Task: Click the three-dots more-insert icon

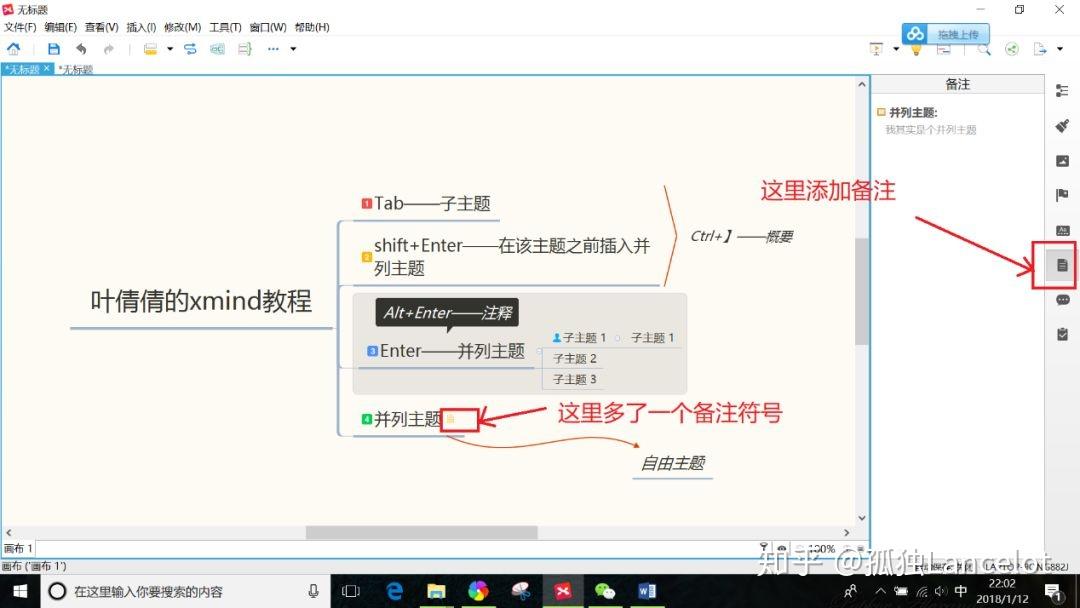Action: (x=273, y=49)
